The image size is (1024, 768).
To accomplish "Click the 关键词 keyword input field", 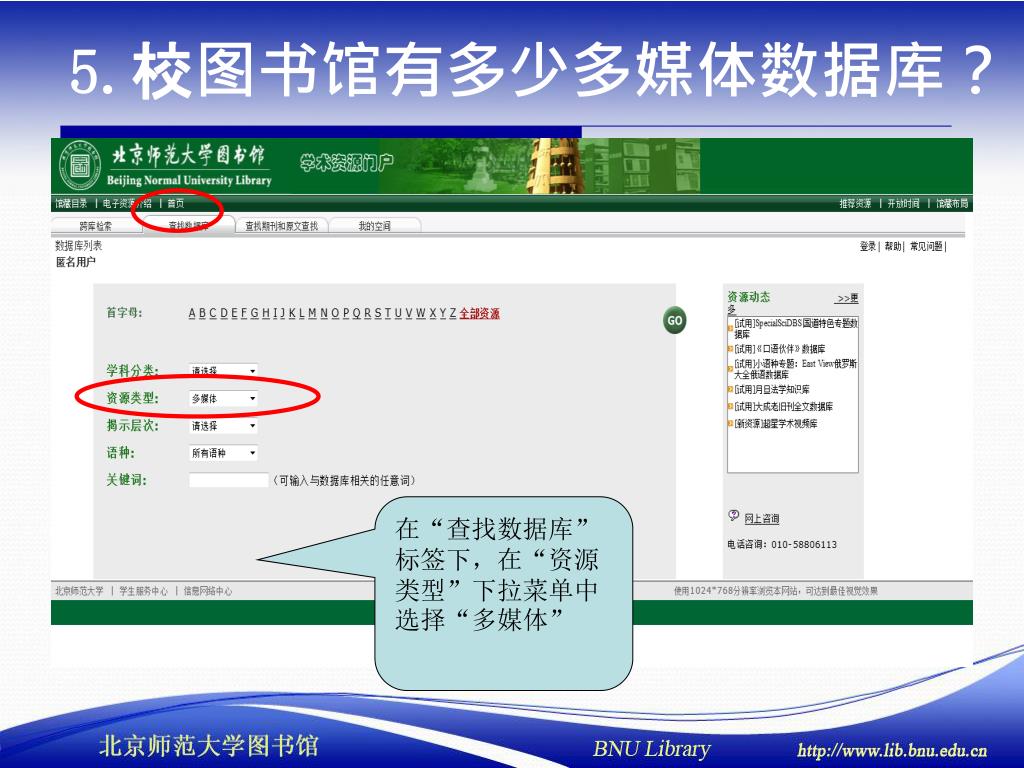I will pos(229,480).
